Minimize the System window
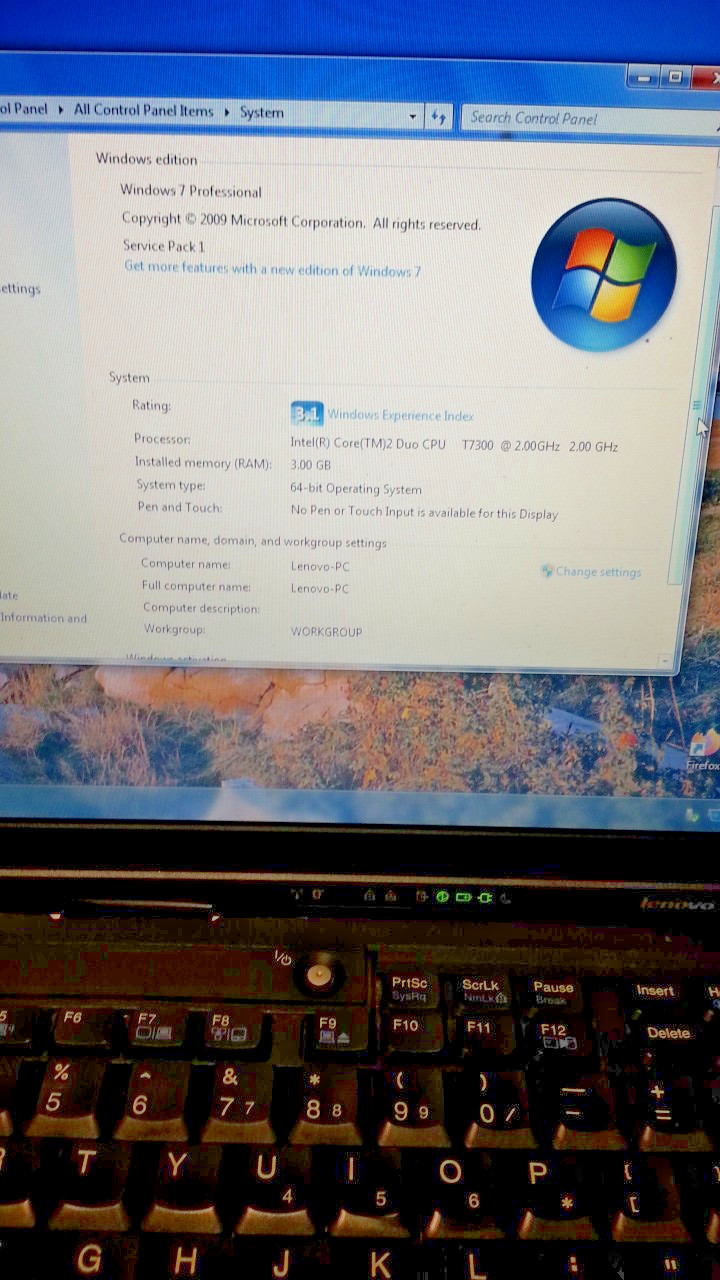This screenshot has width=720, height=1280. pos(644,77)
